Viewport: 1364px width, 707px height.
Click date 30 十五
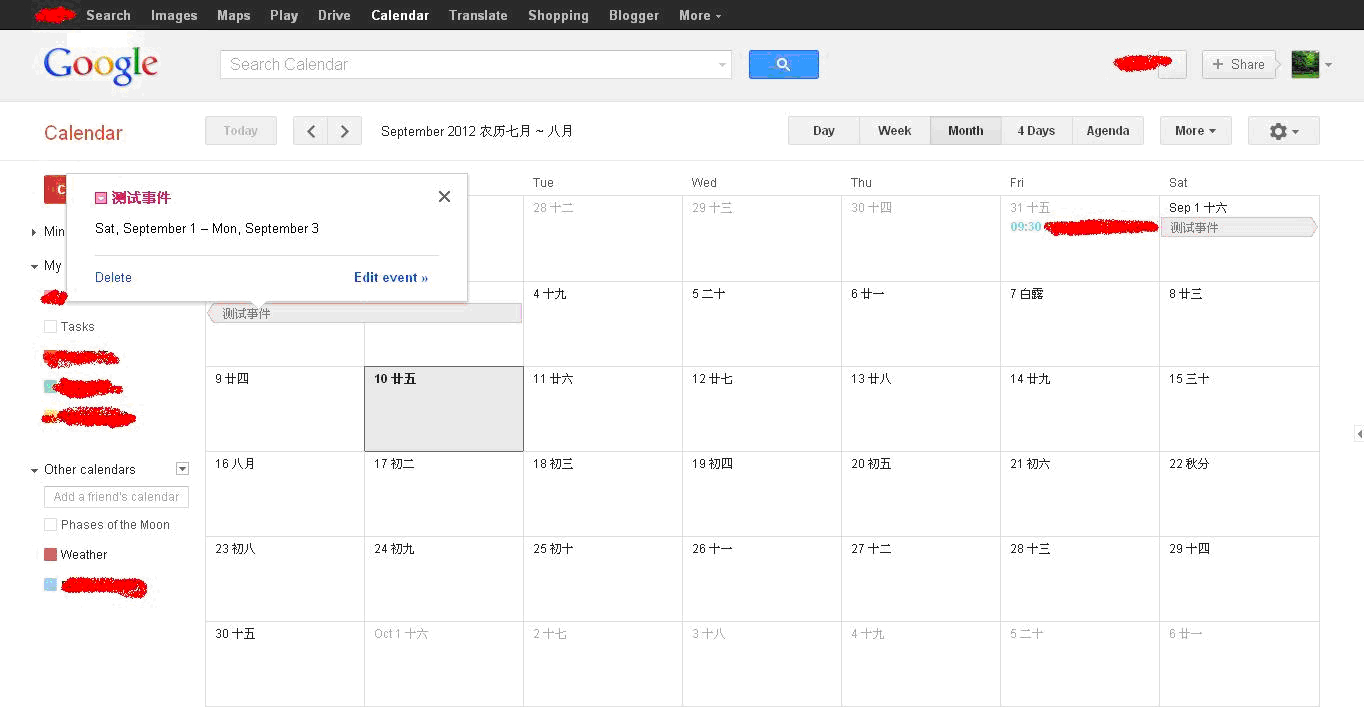(235, 634)
